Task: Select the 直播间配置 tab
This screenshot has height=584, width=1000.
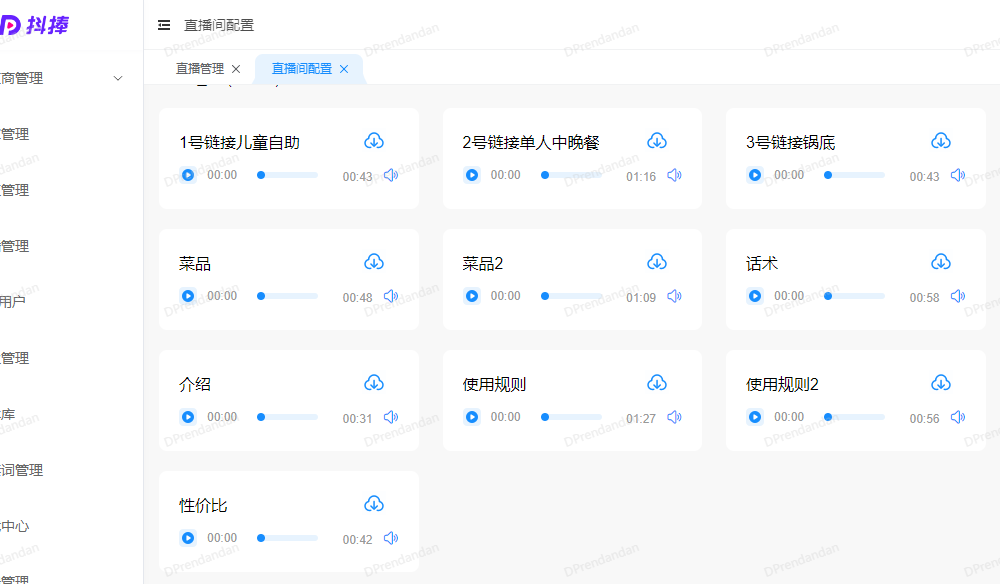Action: 301,69
